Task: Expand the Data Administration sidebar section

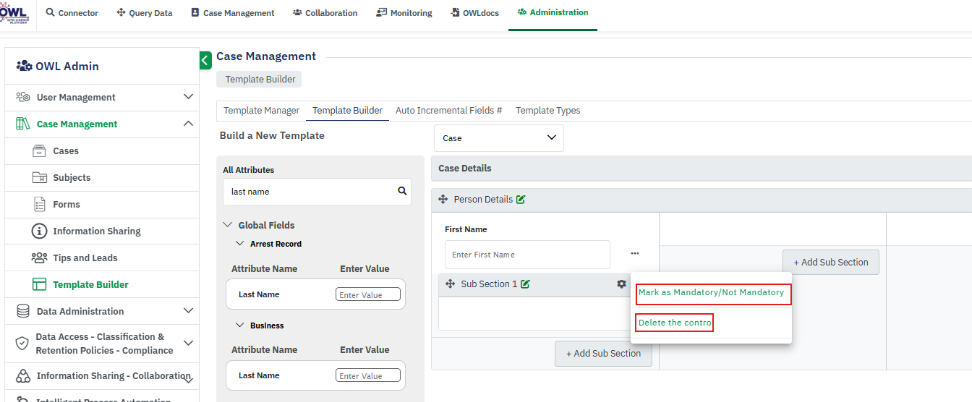Action: (188, 311)
